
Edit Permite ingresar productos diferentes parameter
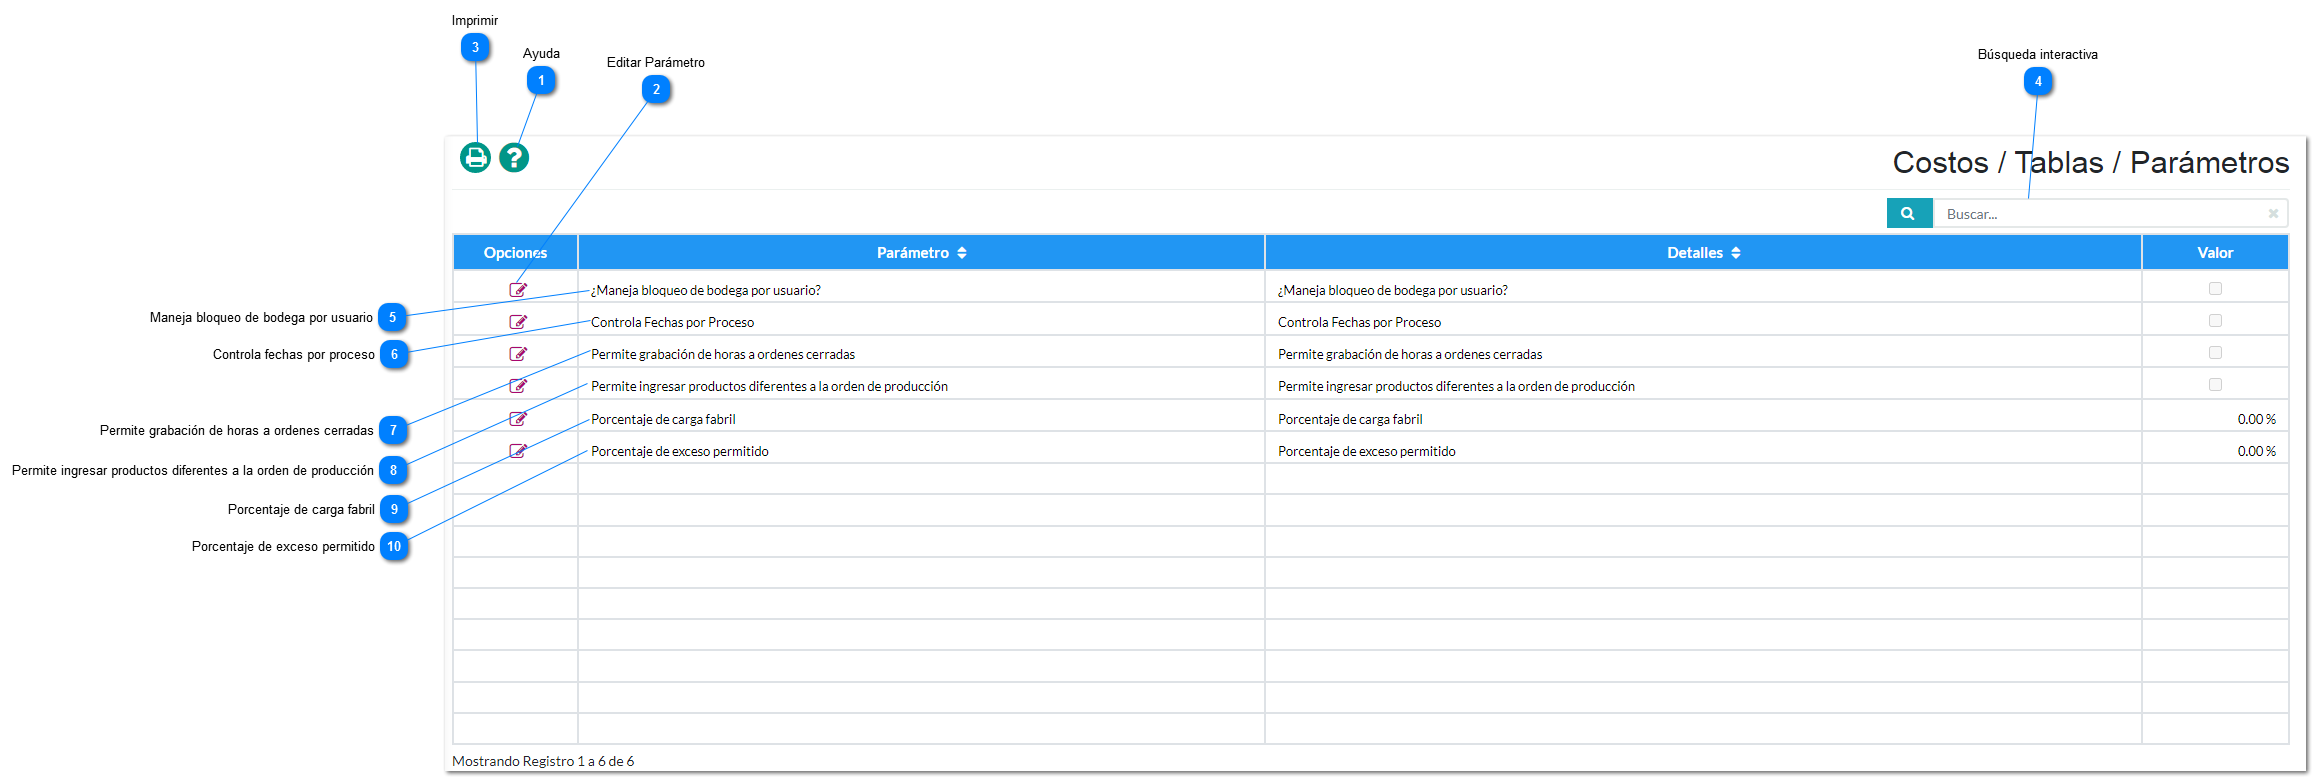518,386
